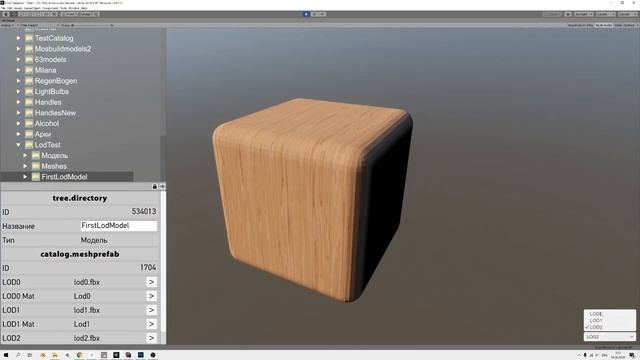Viewport: 640px width, 360px height.
Task: Click the > button for LOD2 lod2.fbx
Action: coord(151,338)
